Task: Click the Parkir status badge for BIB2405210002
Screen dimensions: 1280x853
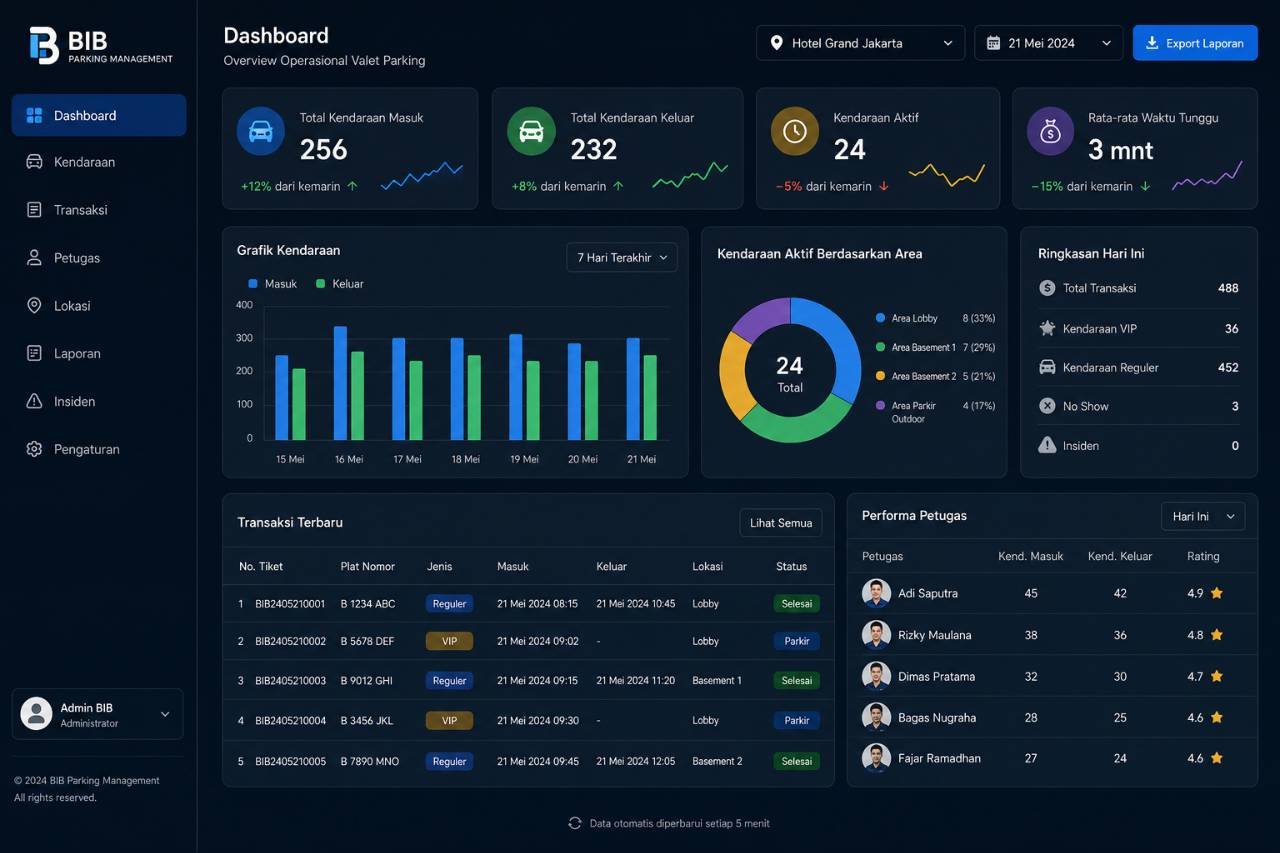Action: click(x=797, y=641)
